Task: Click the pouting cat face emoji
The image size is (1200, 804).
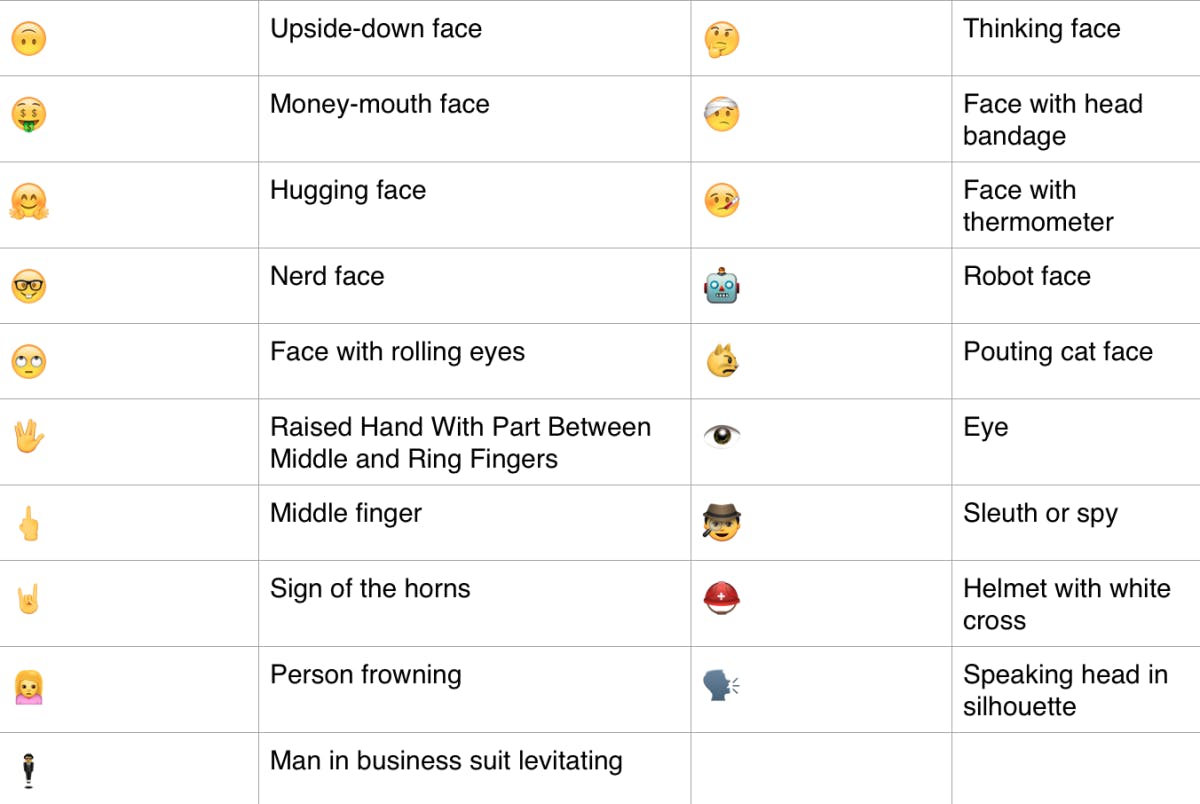Action: click(721, 362)
